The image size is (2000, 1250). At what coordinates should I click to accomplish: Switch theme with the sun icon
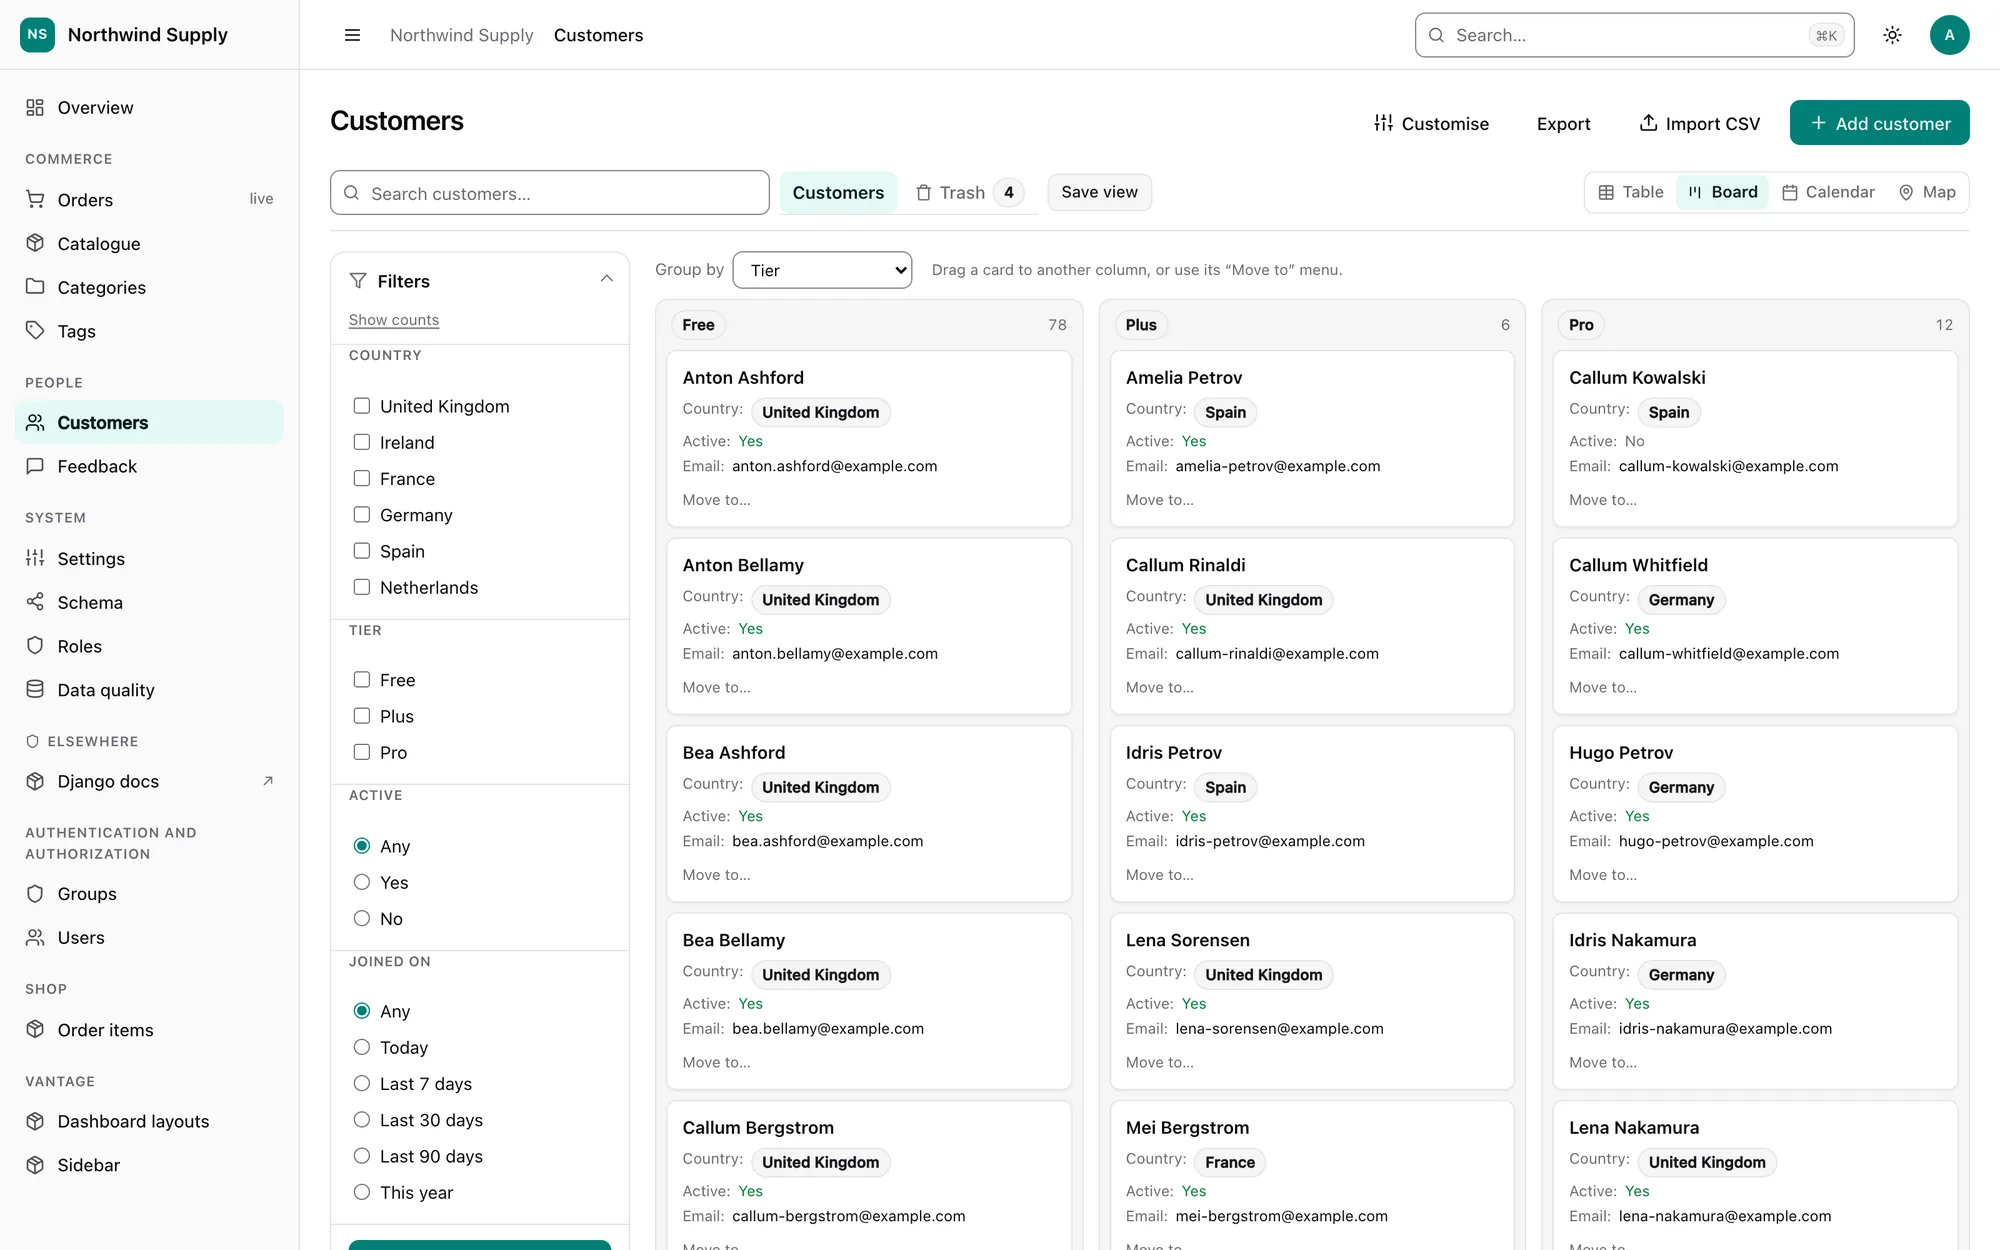tap(1892, 35)
